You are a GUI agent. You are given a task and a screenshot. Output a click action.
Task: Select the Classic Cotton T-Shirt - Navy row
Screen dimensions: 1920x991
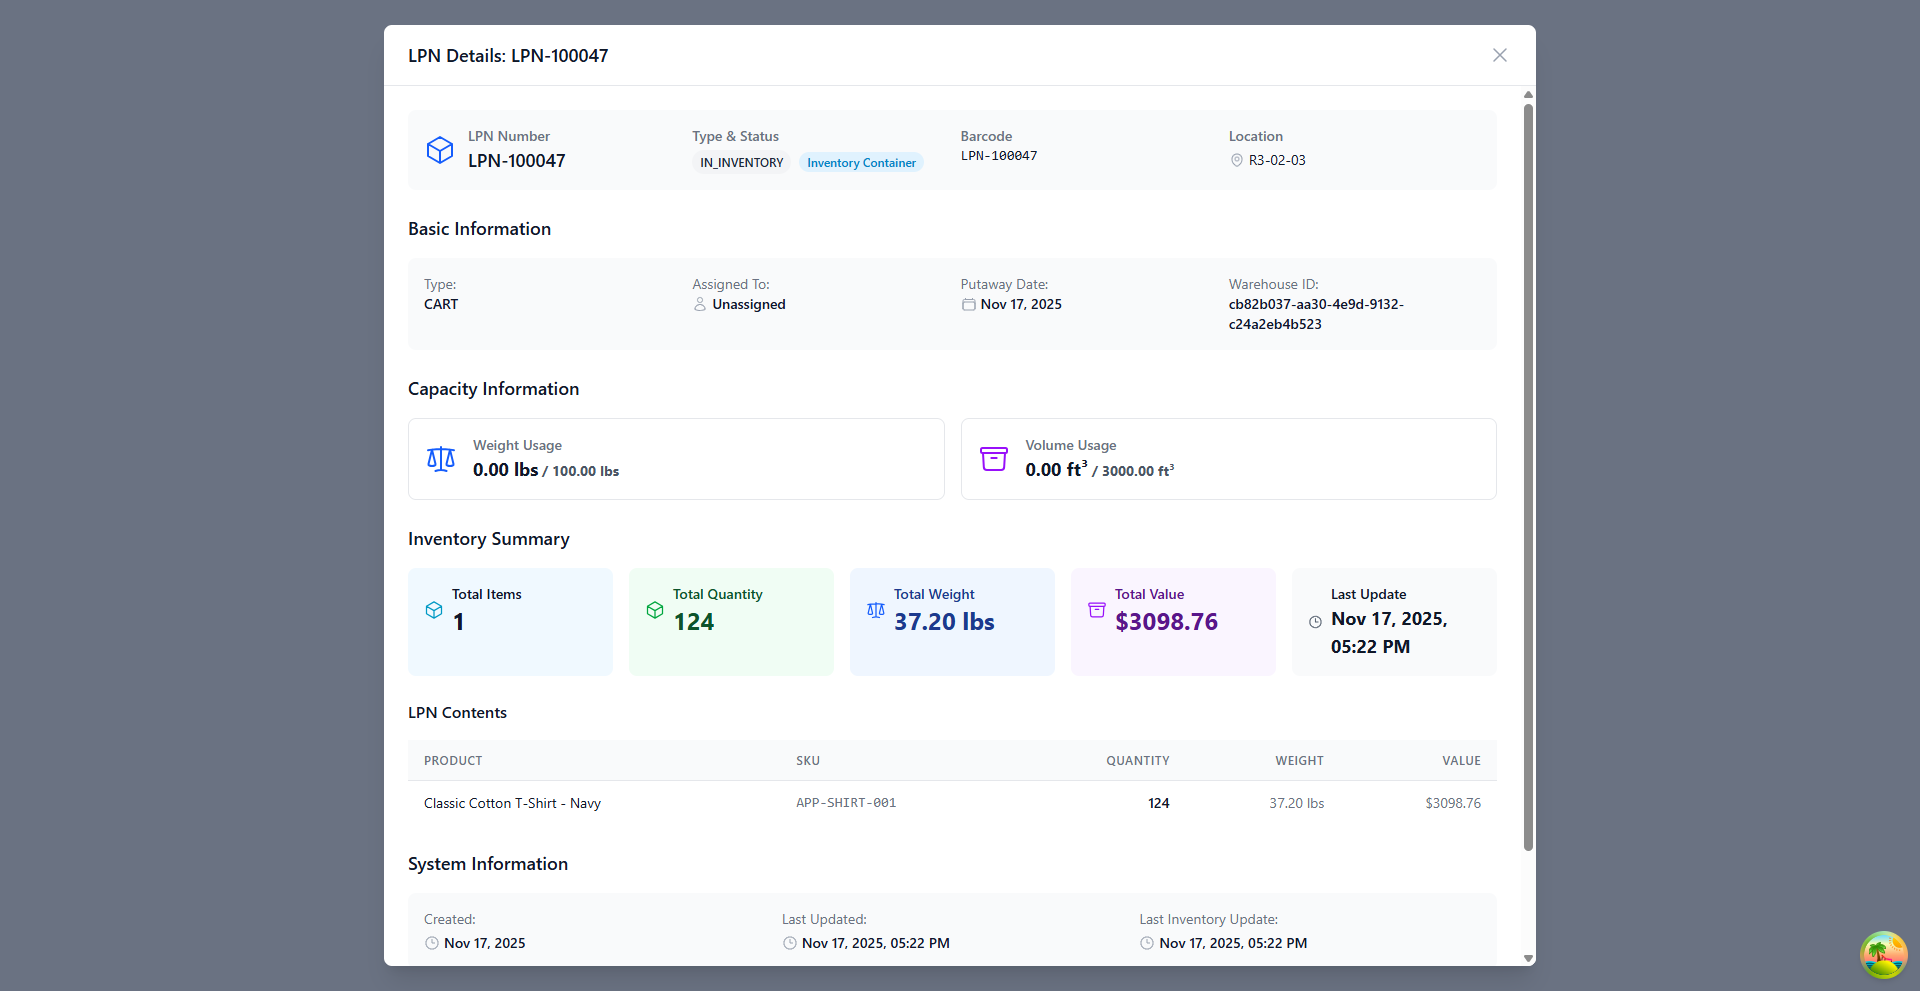[x=512, y=803]
